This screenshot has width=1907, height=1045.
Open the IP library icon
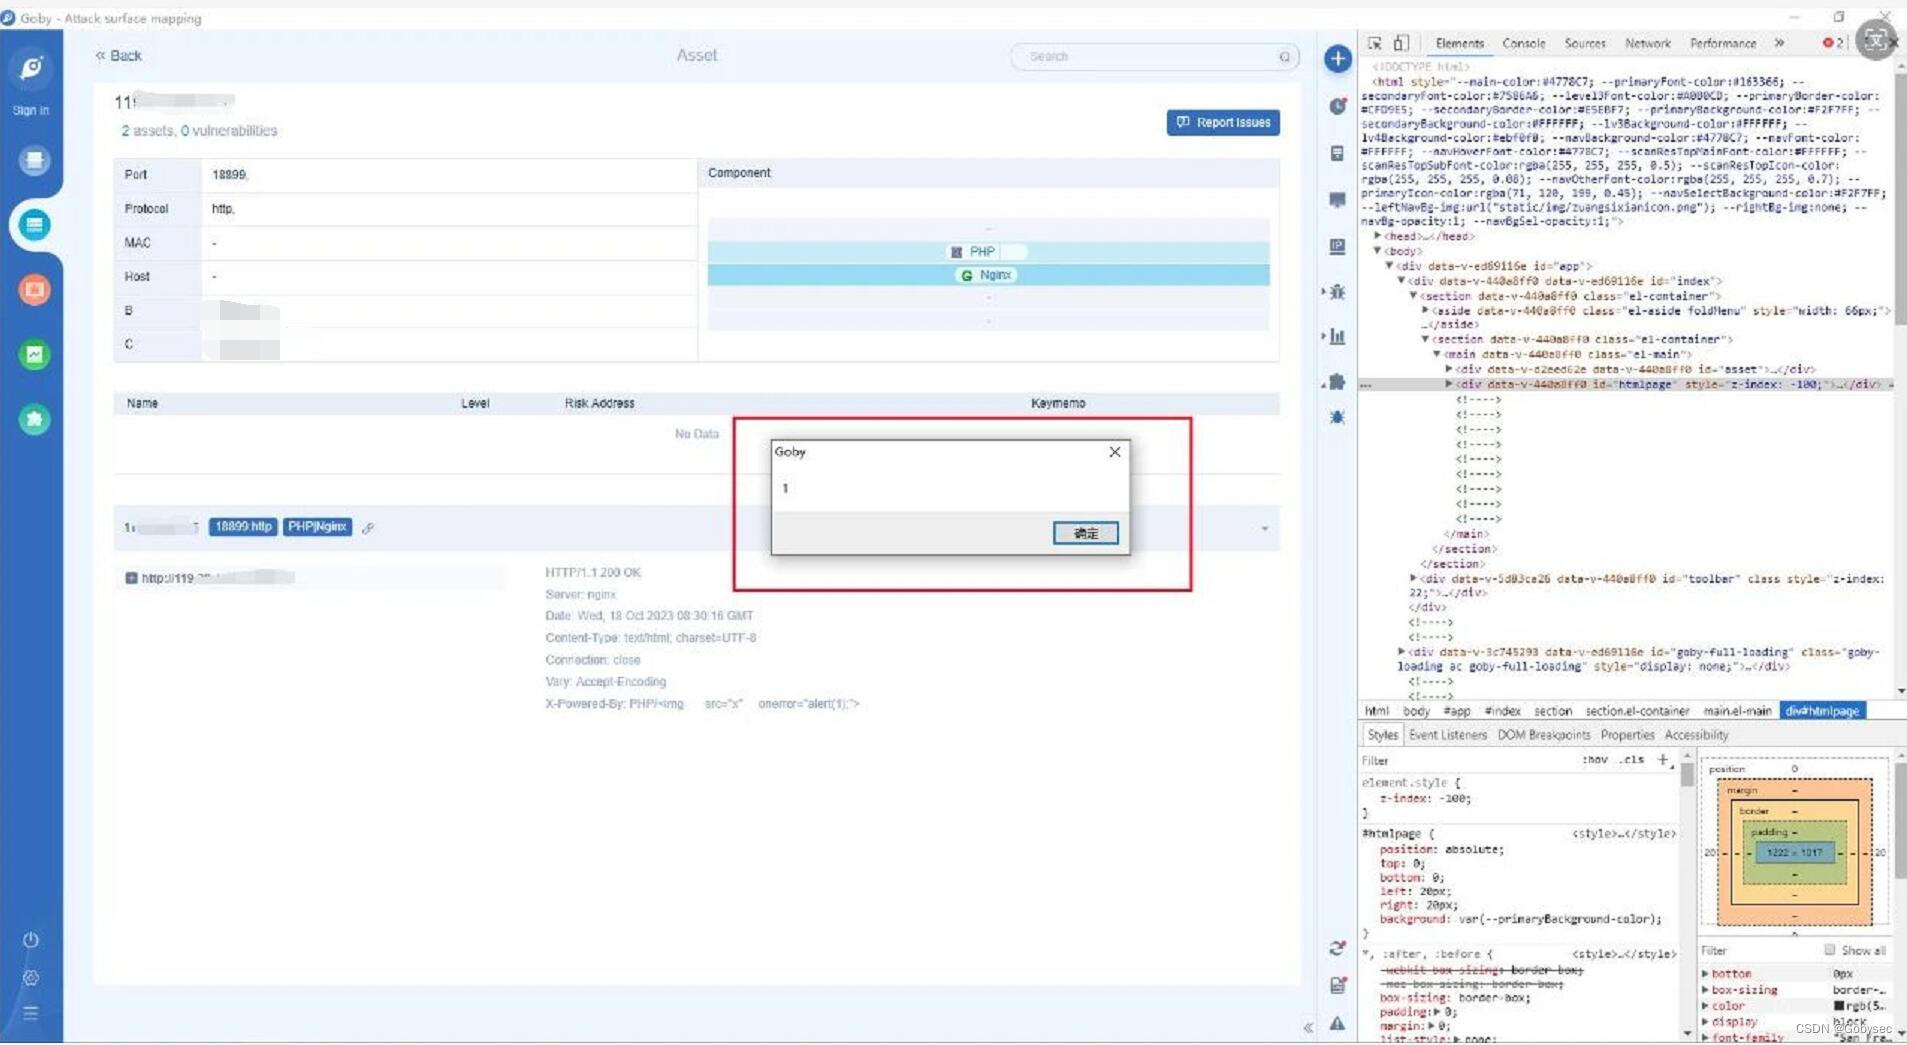[x=1337, y=246]
